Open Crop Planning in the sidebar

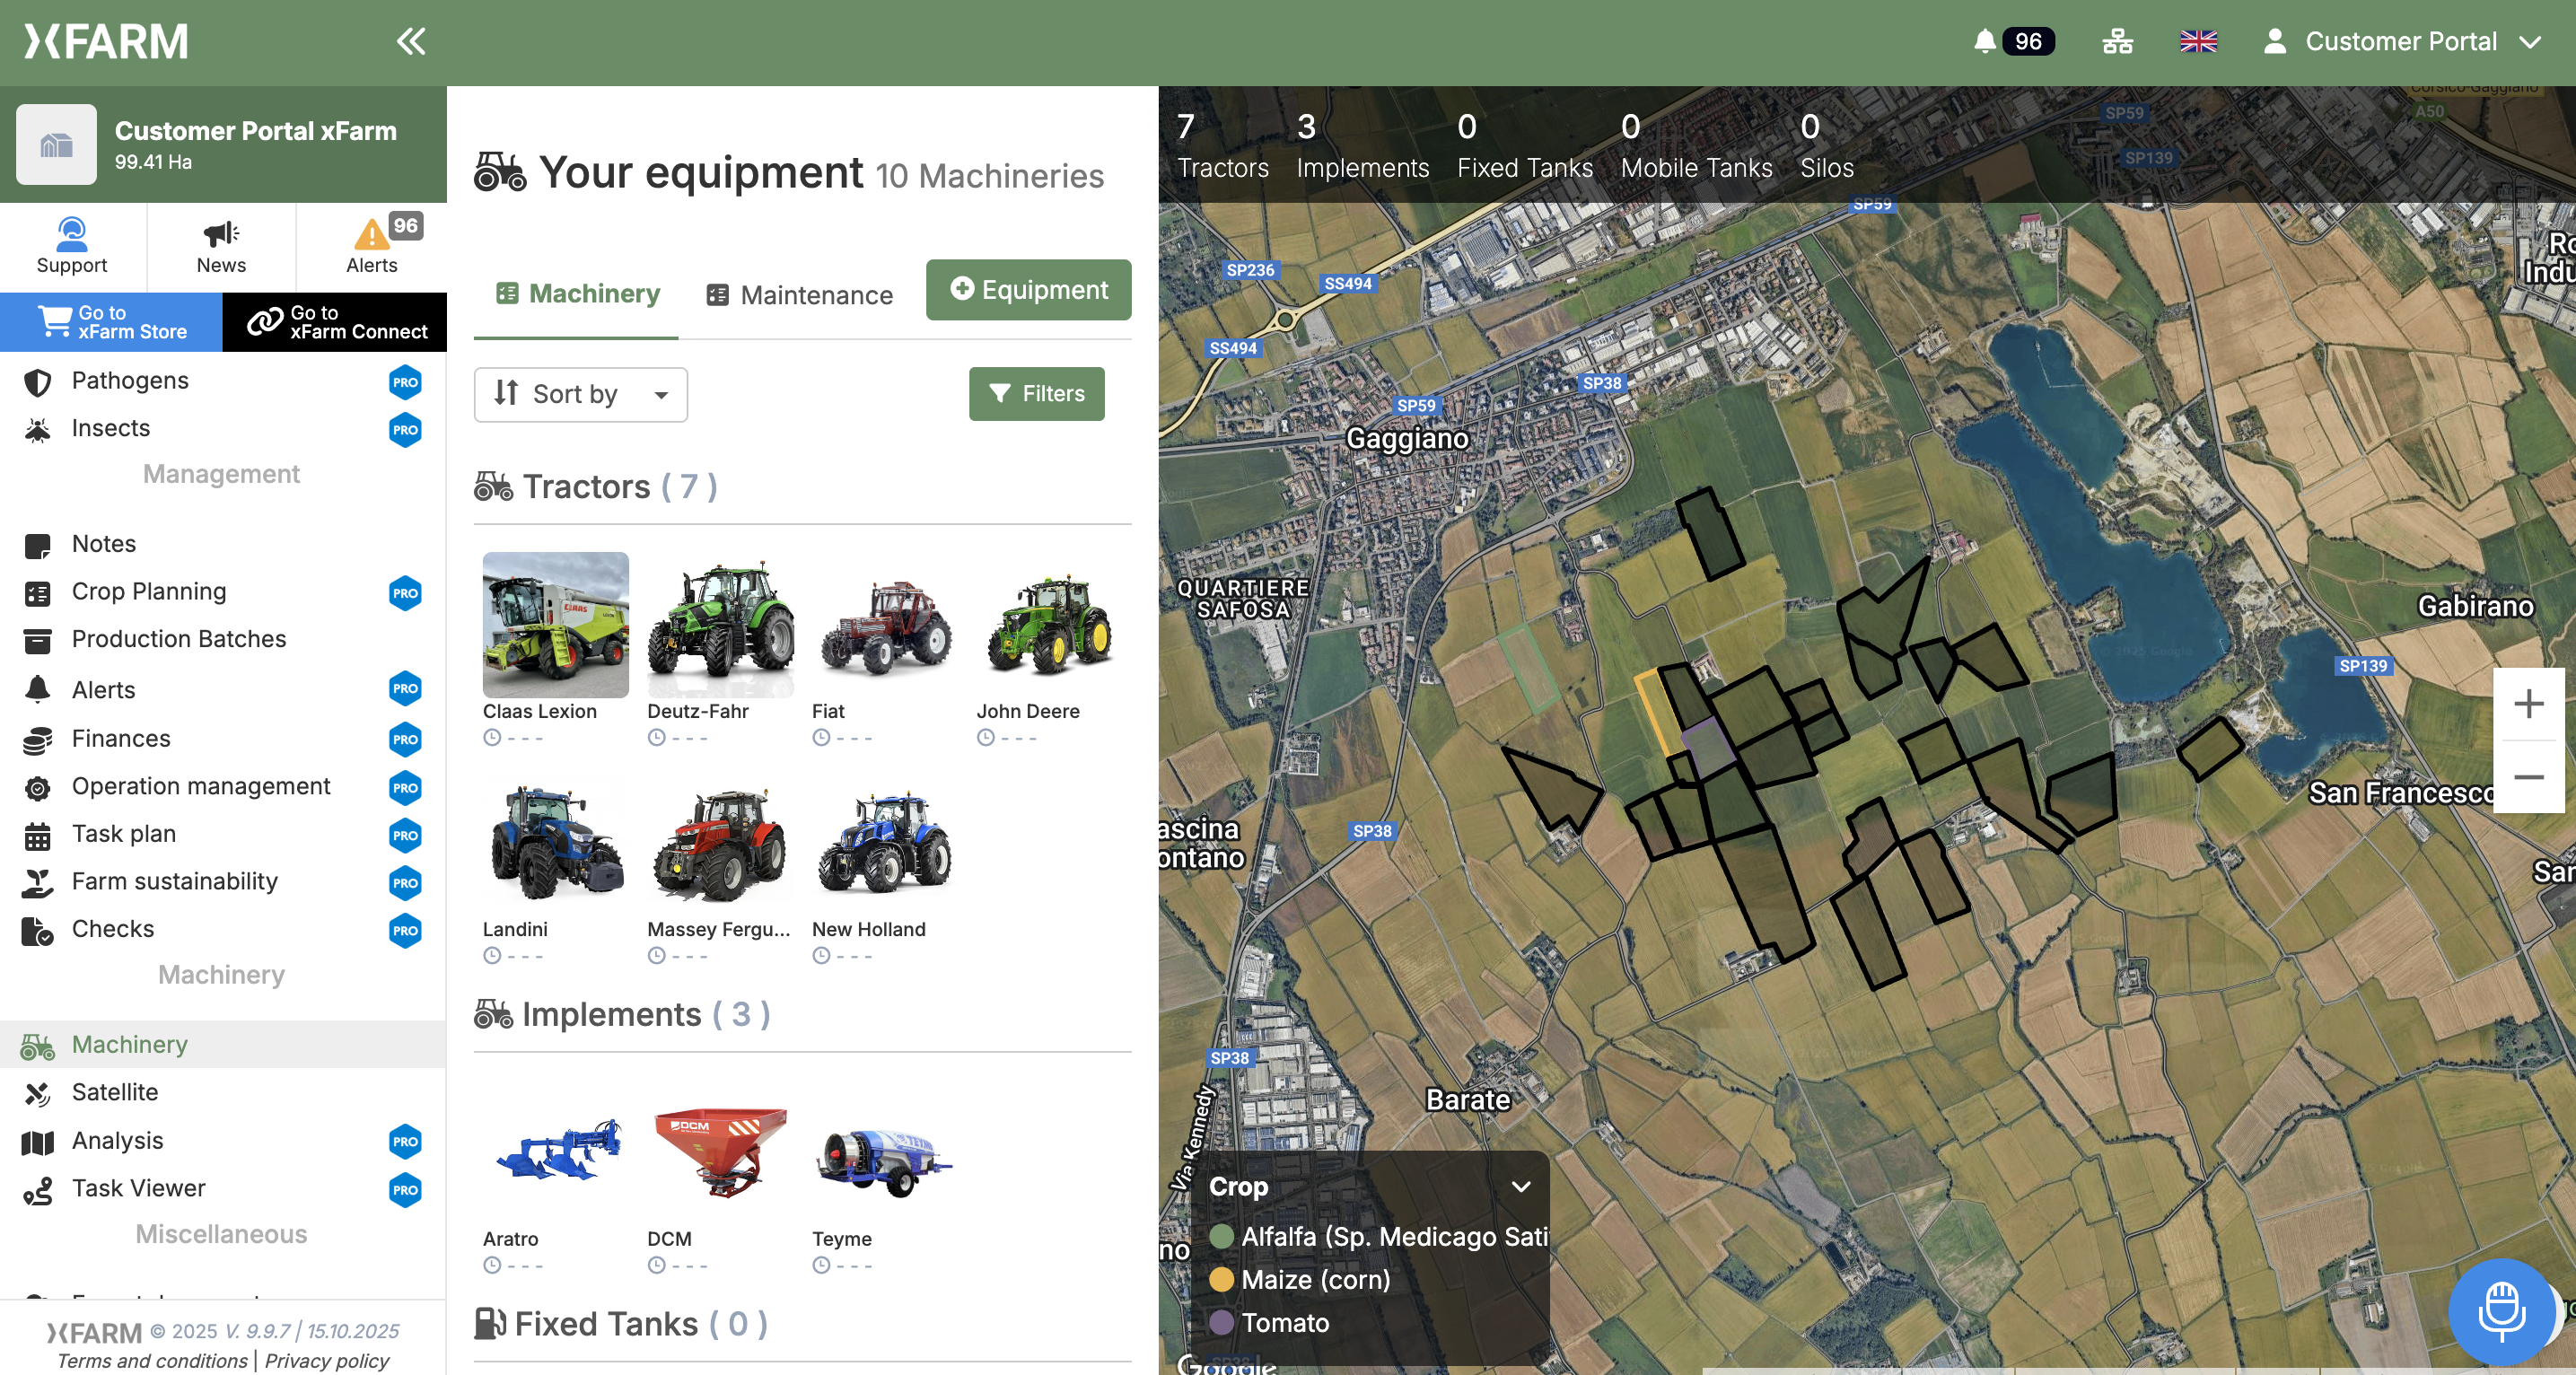(222, 592)
